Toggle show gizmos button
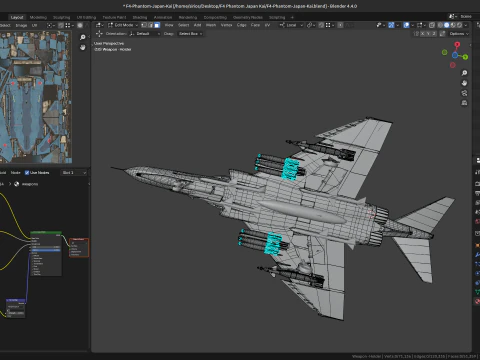 [x=391, y=25]
